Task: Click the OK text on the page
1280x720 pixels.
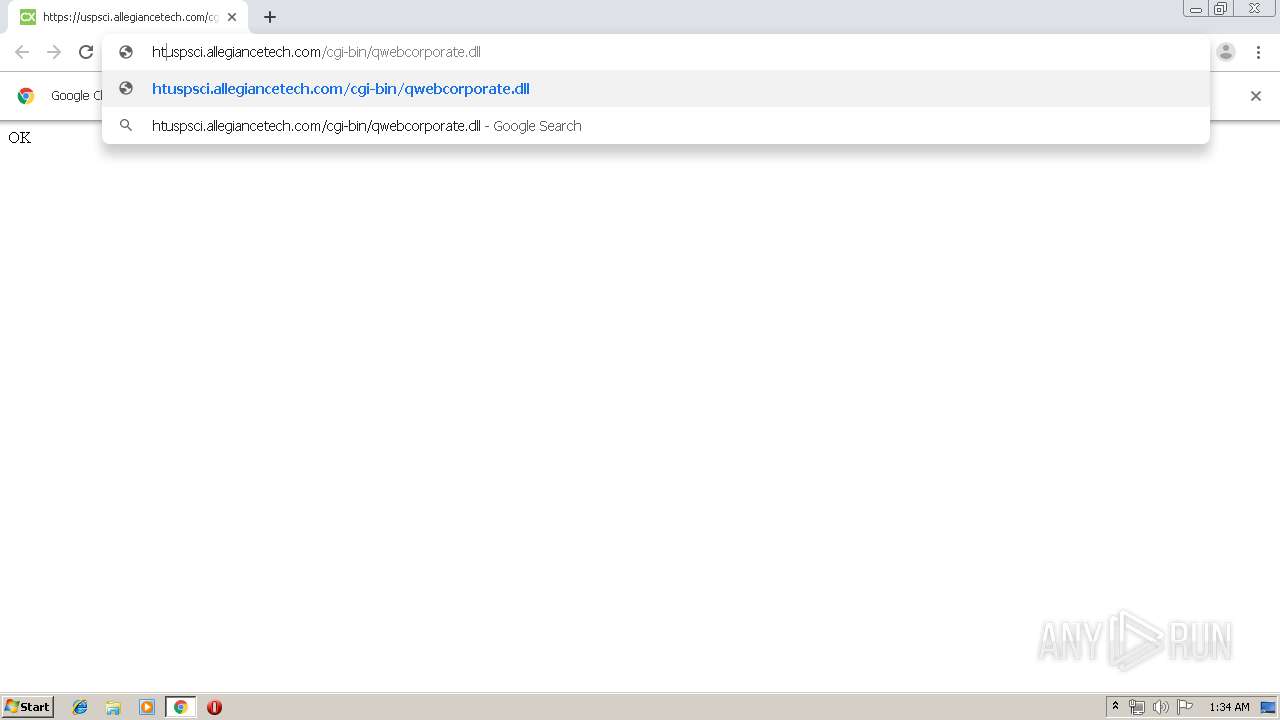Action: [19, 137]
